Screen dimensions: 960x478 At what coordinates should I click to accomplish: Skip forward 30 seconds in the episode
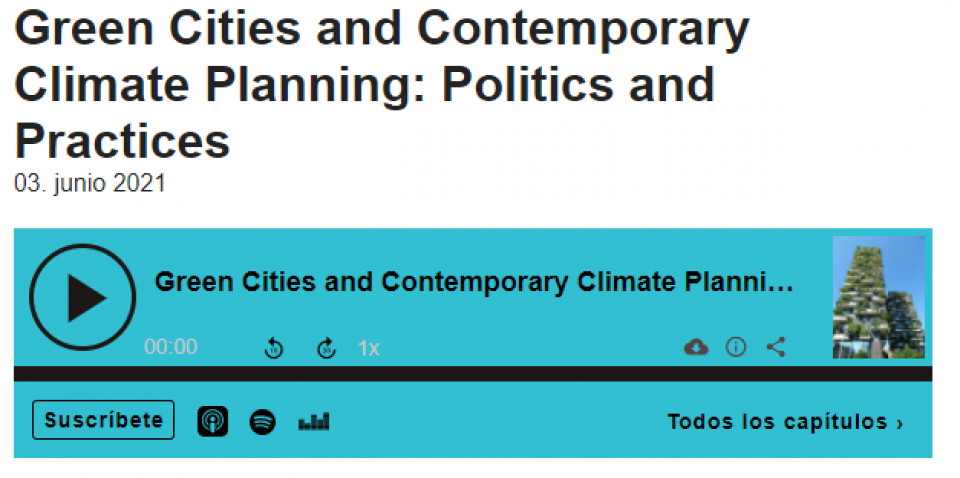click(x=326, y=348)
